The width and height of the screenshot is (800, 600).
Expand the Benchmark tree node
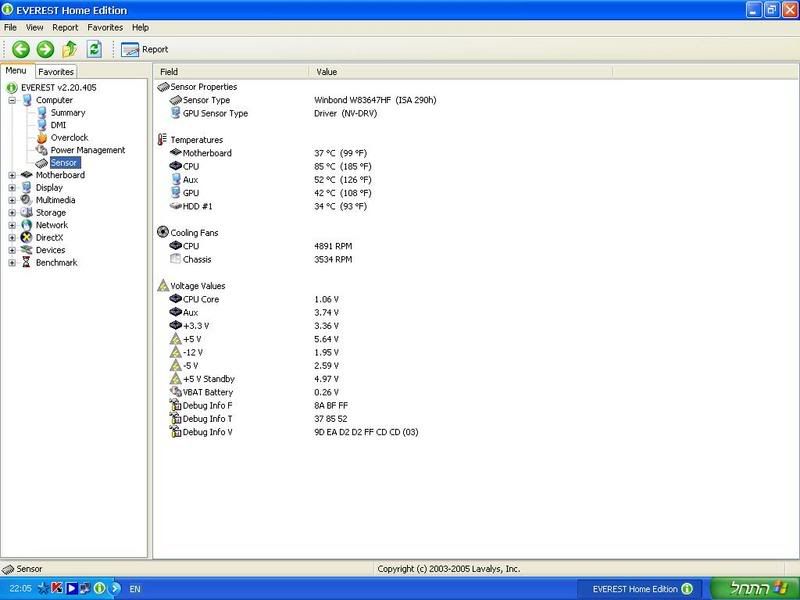12,263
